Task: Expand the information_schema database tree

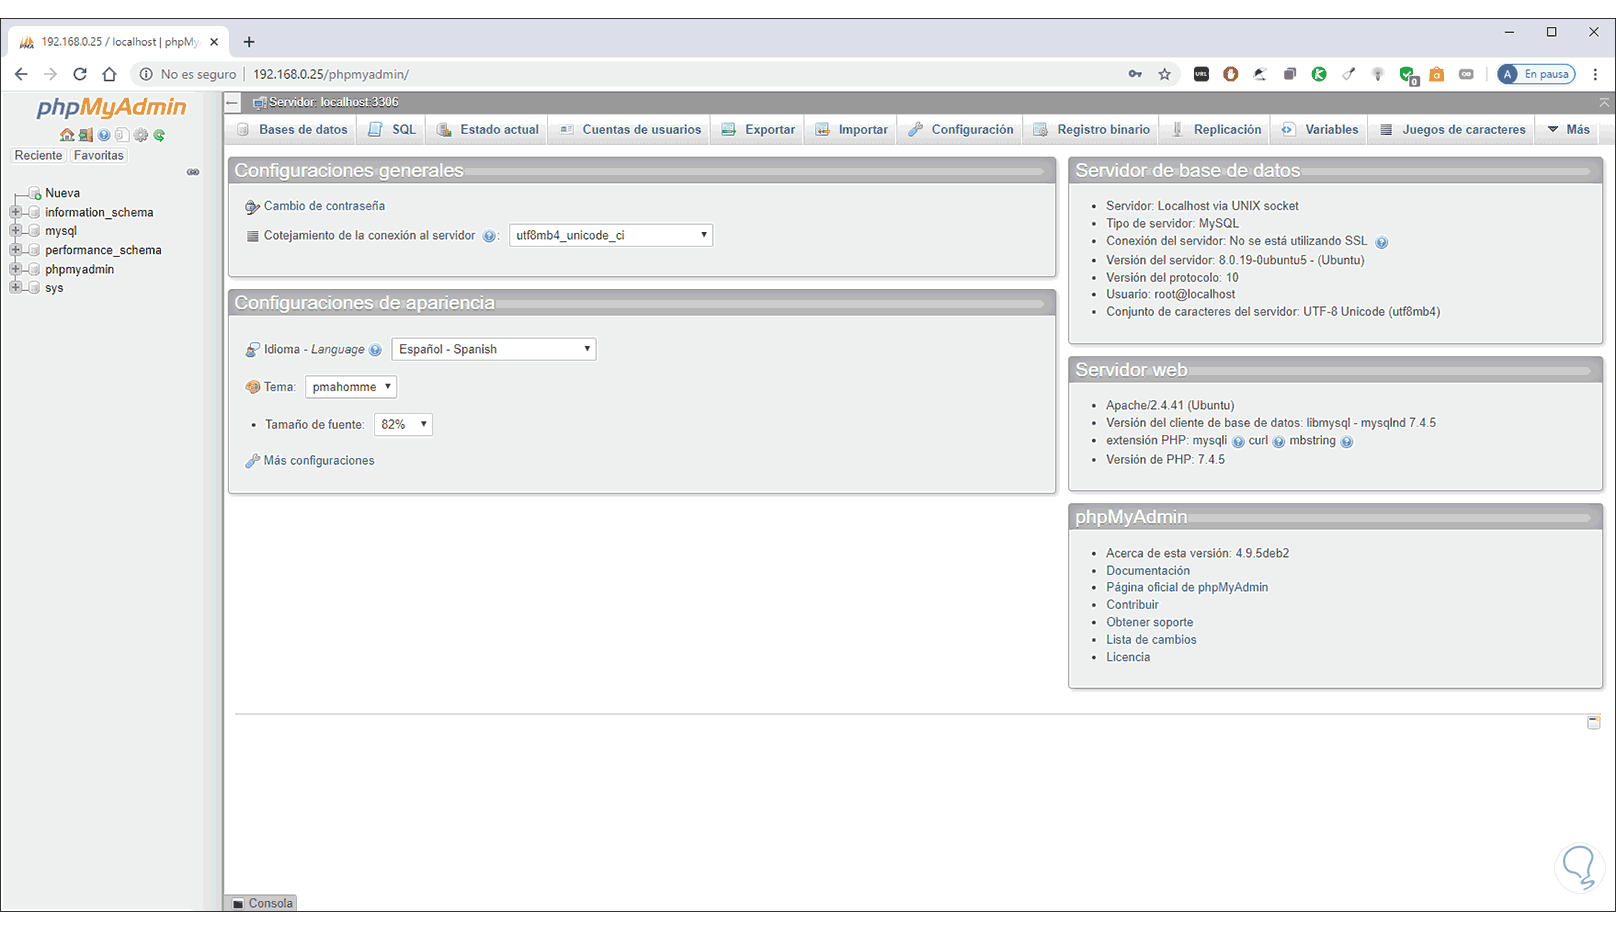Action: pos(15,212)
